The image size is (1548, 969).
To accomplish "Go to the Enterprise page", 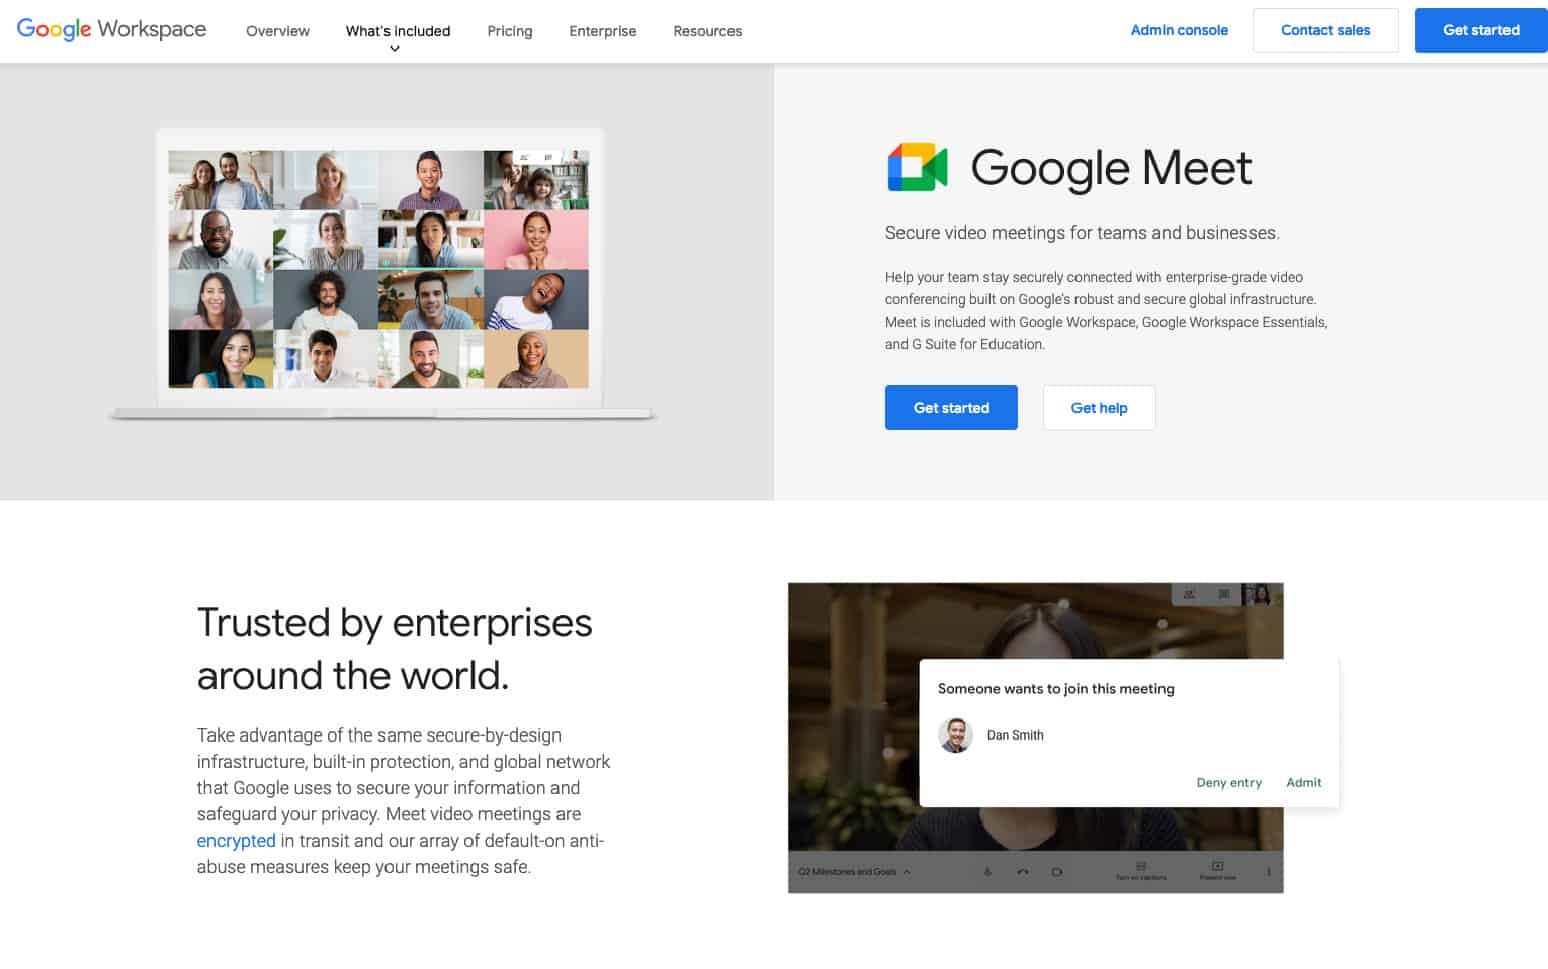I will 603,31.
